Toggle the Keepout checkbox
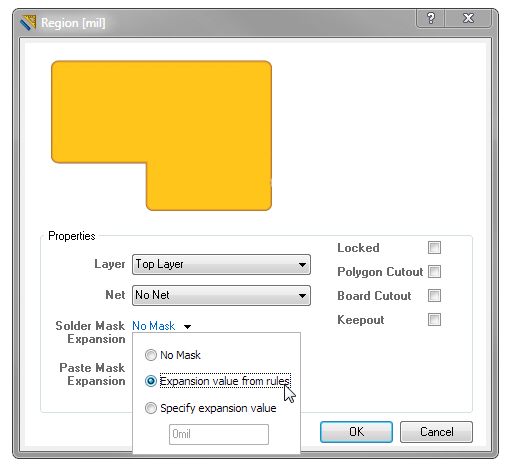This screenshot has height=471, width=517. tap(434, 320)
